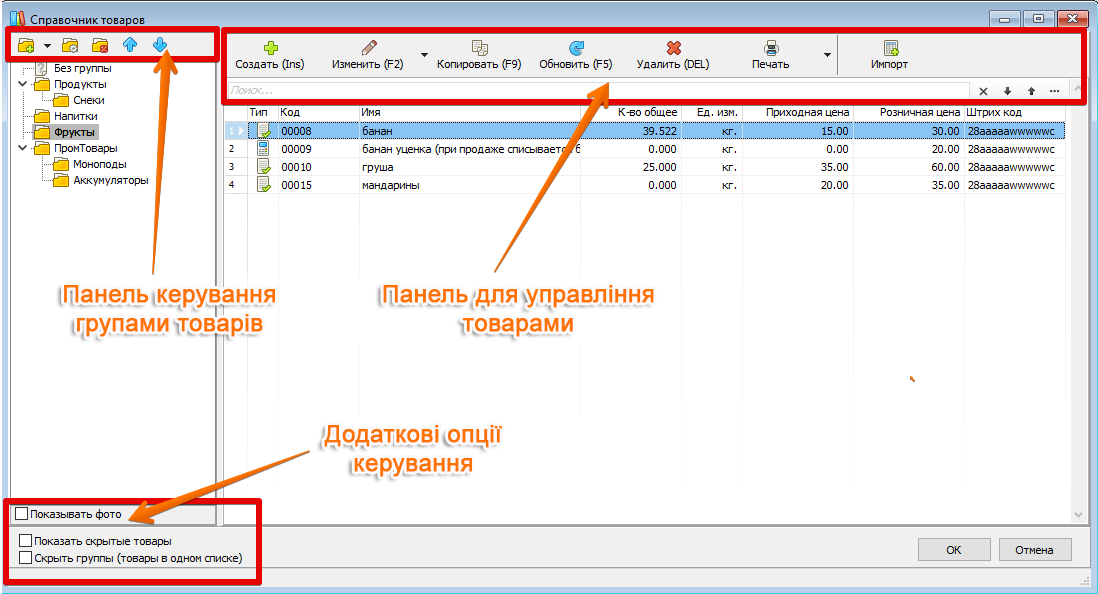Toggle Скрыть группы (товары в одном списке) checkbox
The image size is (1098, 594).
coord(26,558)
